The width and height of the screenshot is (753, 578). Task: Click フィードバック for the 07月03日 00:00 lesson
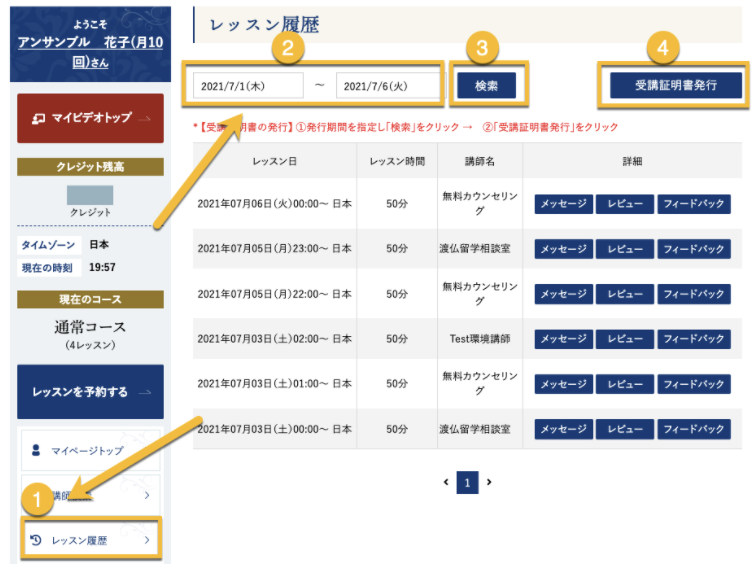(694, 429)
